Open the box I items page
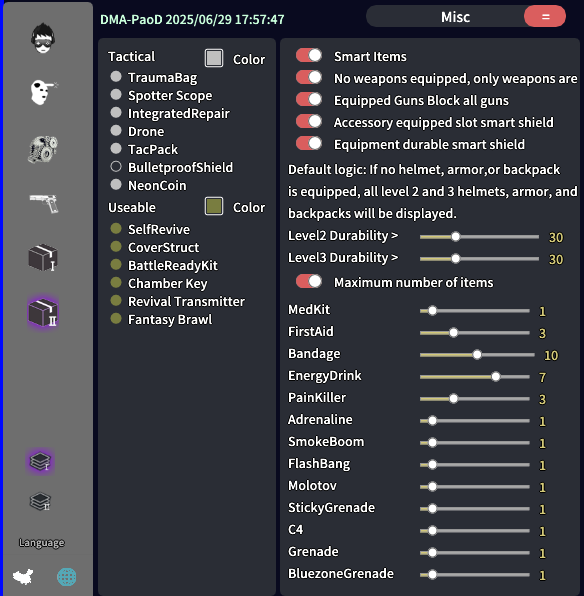 pos(43,258)
